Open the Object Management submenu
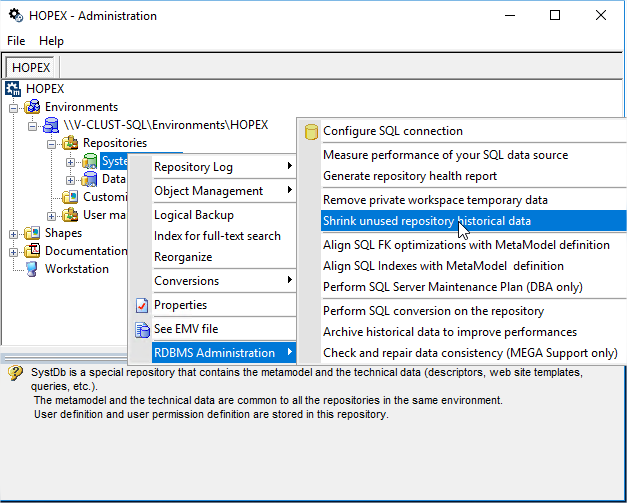This screenshot has width=627, height=503. (220, 191)
